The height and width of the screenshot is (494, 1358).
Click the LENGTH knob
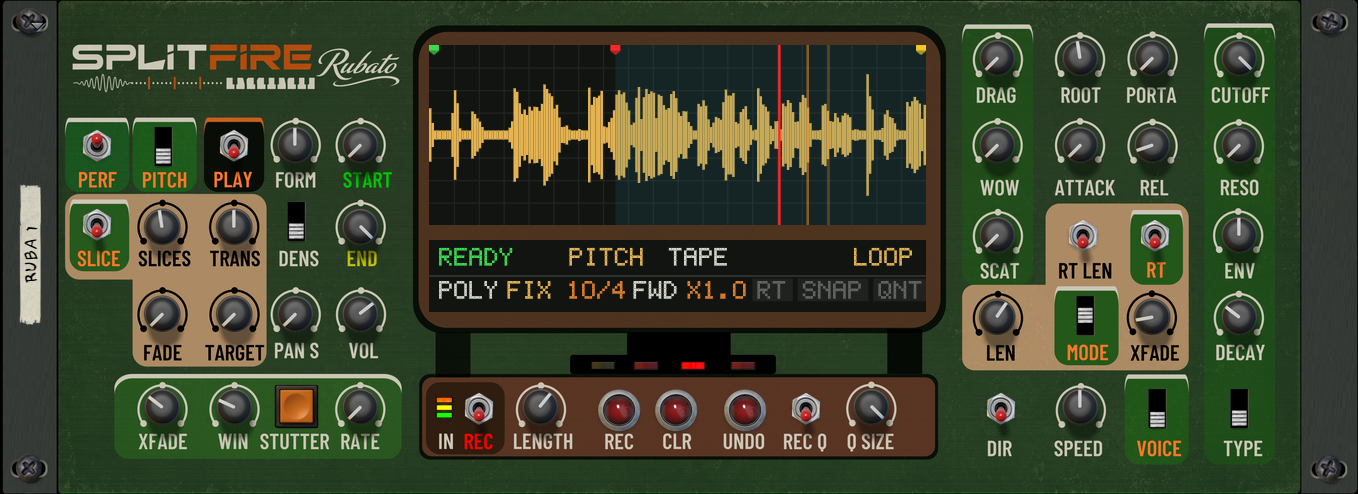click(542, 408)
